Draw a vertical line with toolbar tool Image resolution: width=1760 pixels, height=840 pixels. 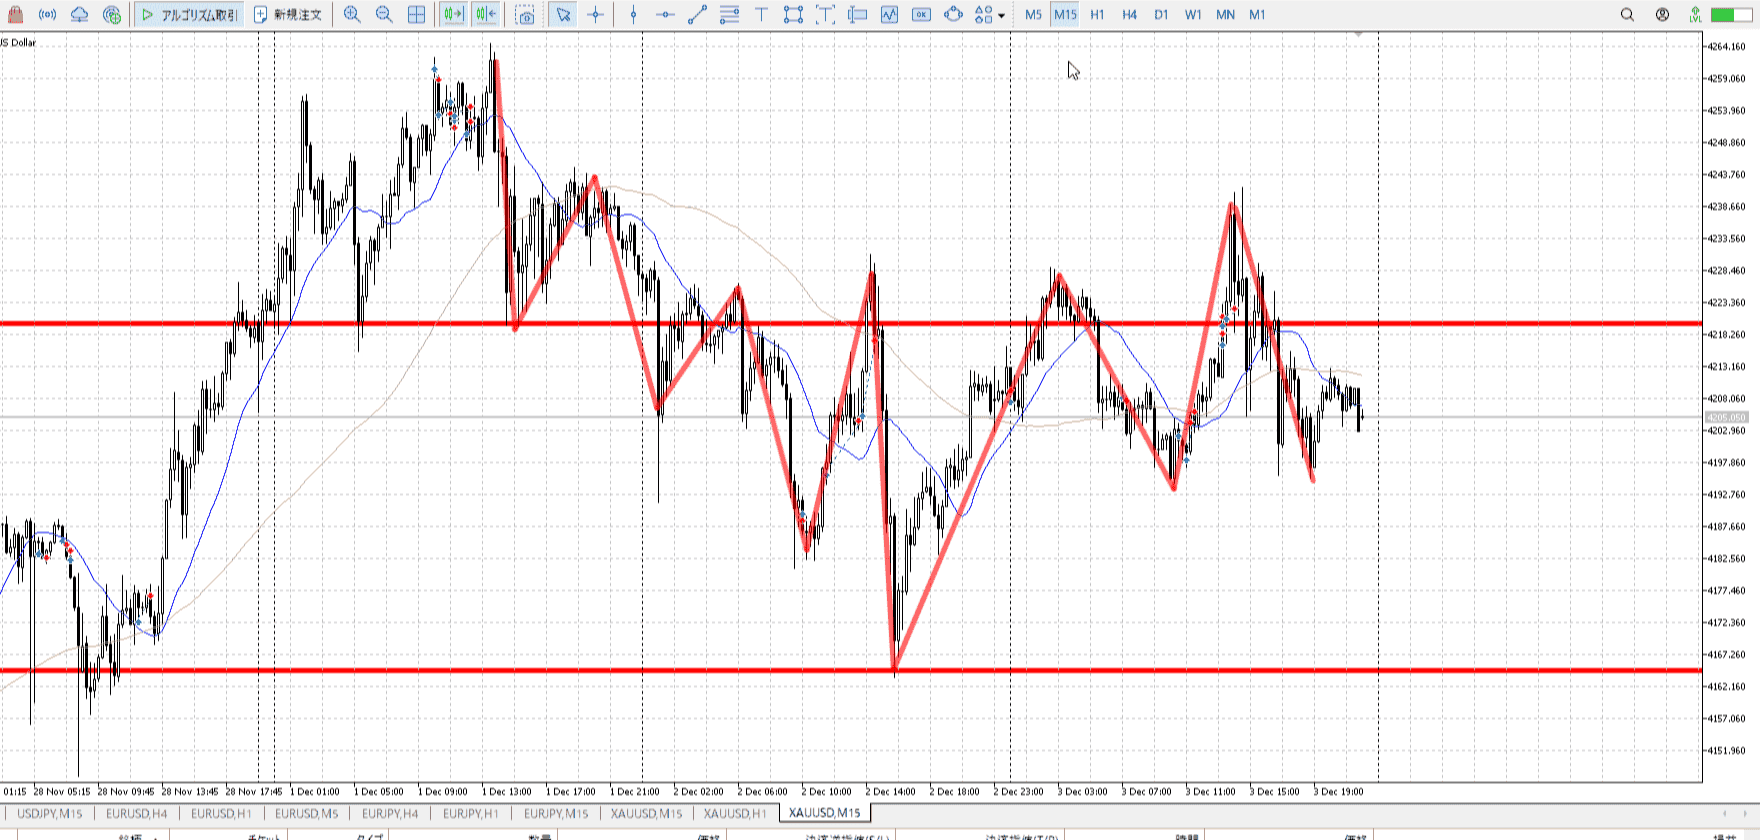[x=633, y=15]
